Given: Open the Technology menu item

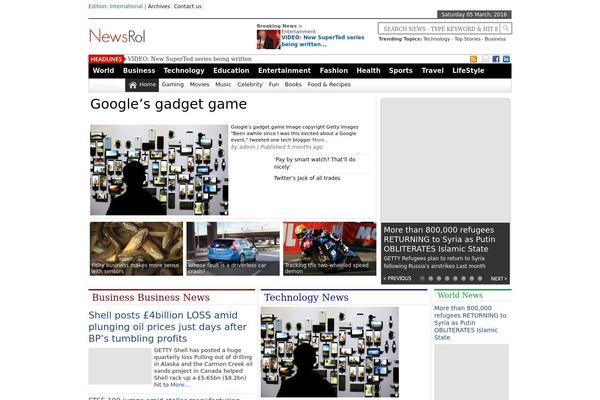Looking at the screenshot, I should pos(184,71).
